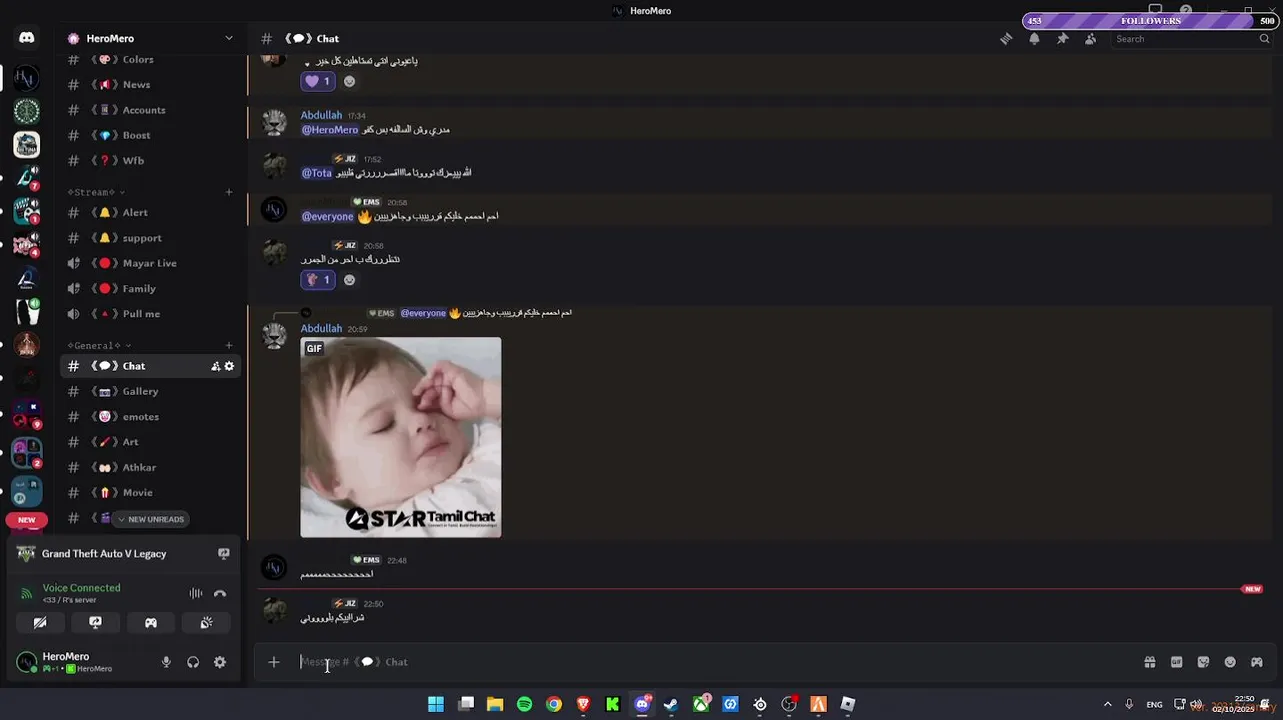Click the red NEW server indicator
Screen dimensions: 1283x720
(x=27, y=520)
